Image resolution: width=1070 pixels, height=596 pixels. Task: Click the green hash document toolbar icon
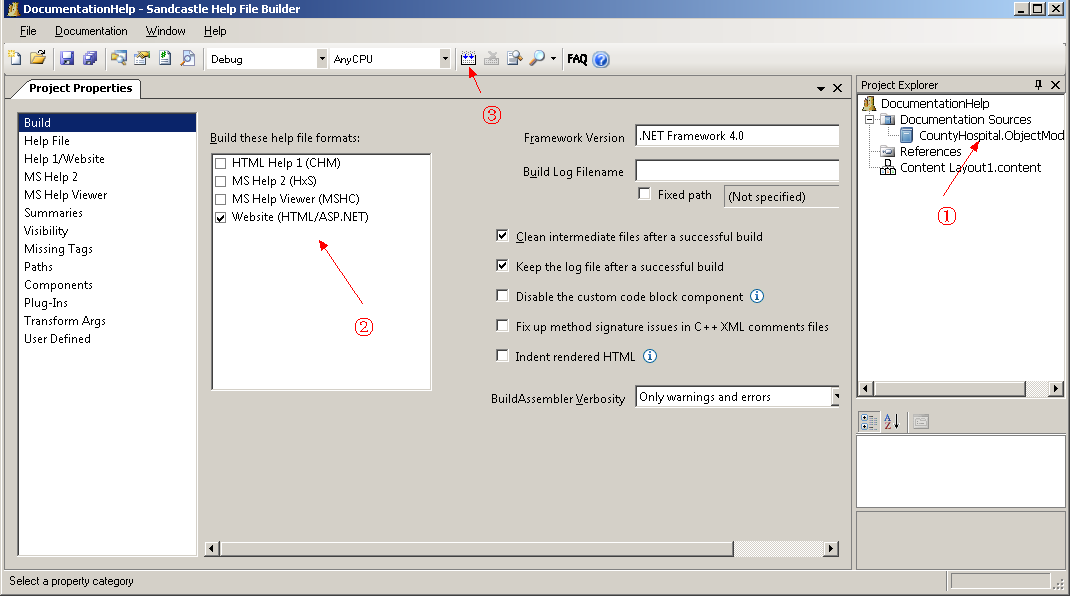pyautogui.click(x=165, y=59)
